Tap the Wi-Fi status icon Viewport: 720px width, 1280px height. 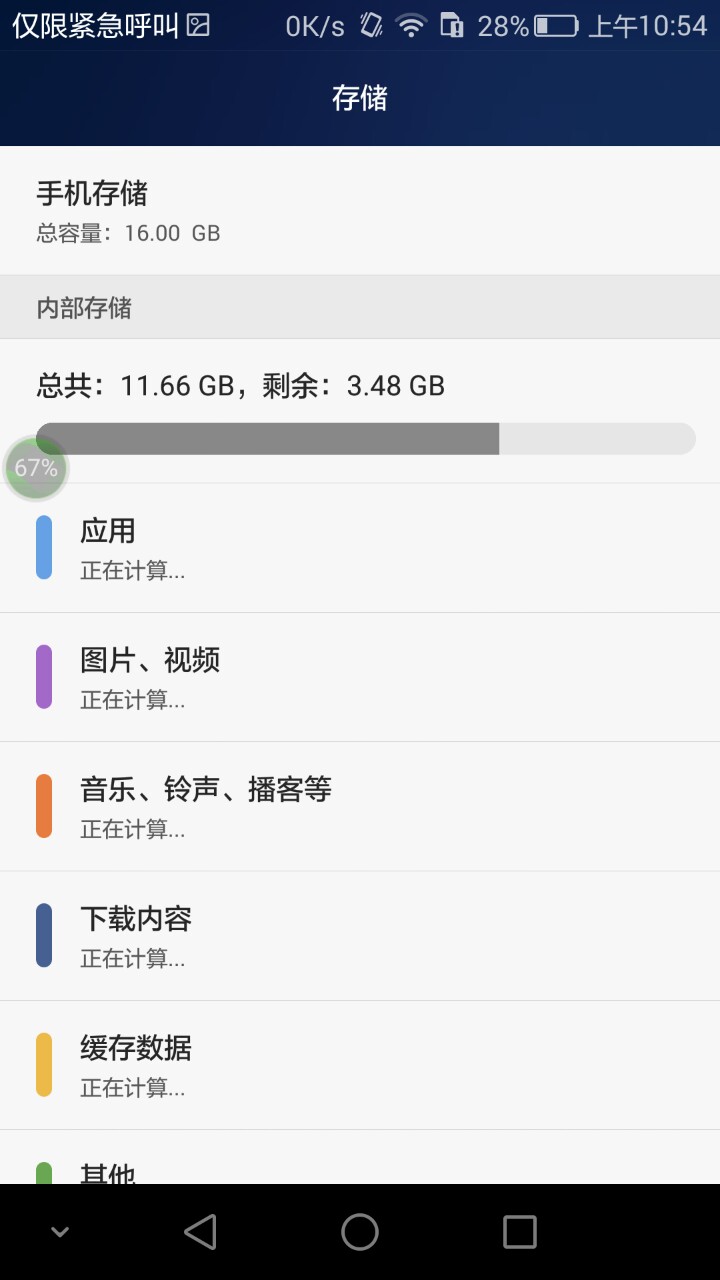coord(410,26)
